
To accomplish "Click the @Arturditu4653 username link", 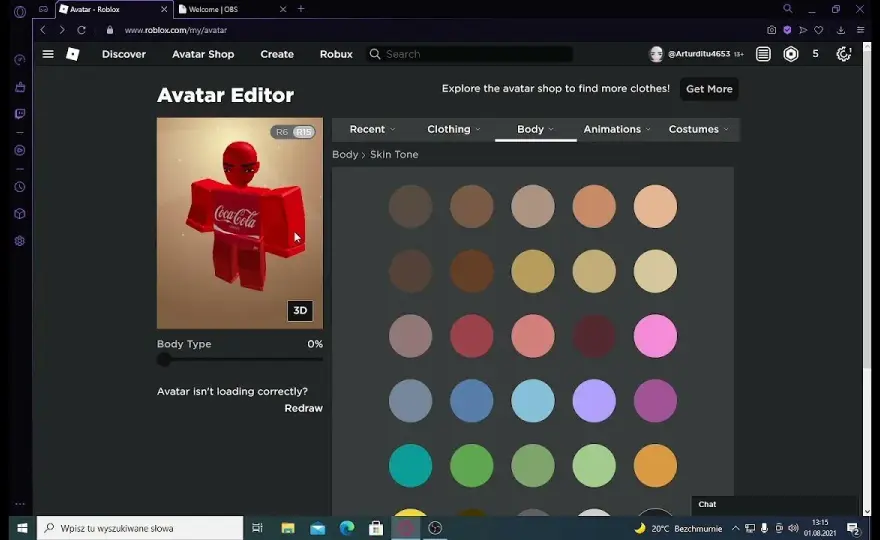I will point(699,54).
